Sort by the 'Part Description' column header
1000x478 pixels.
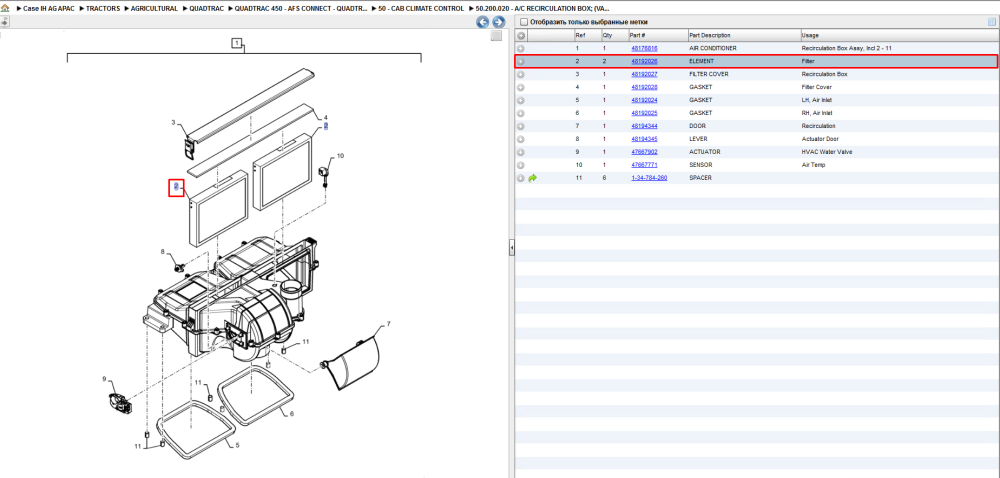click(x=744, y=36)
